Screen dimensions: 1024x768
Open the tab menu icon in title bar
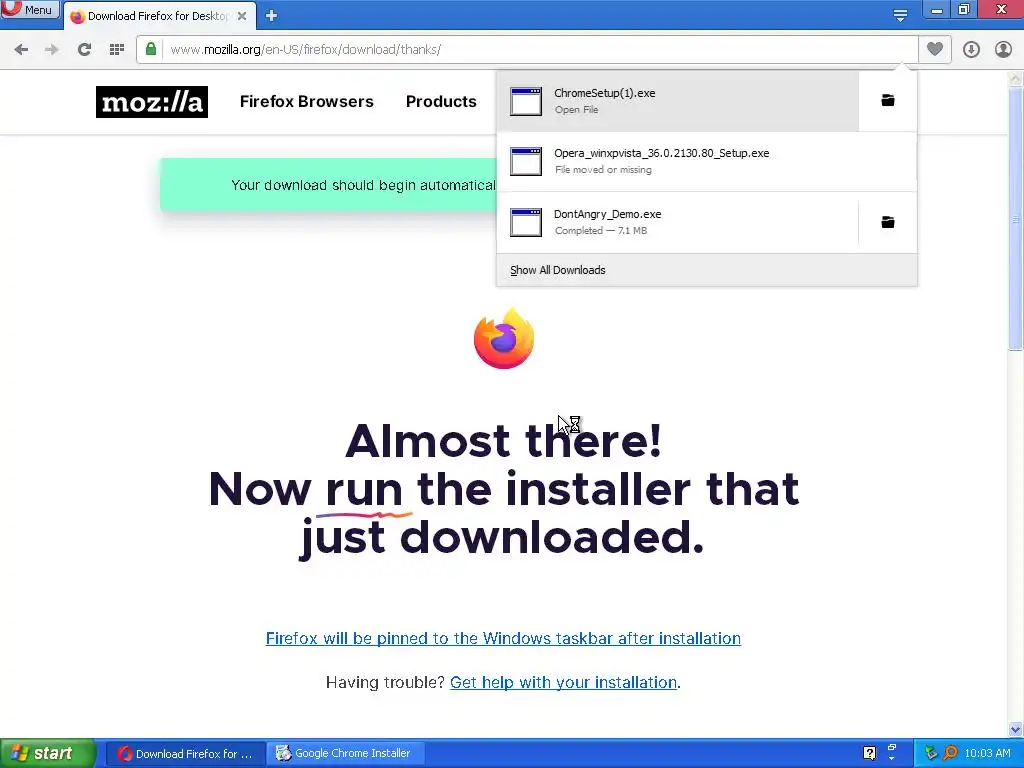pos(901,15)
